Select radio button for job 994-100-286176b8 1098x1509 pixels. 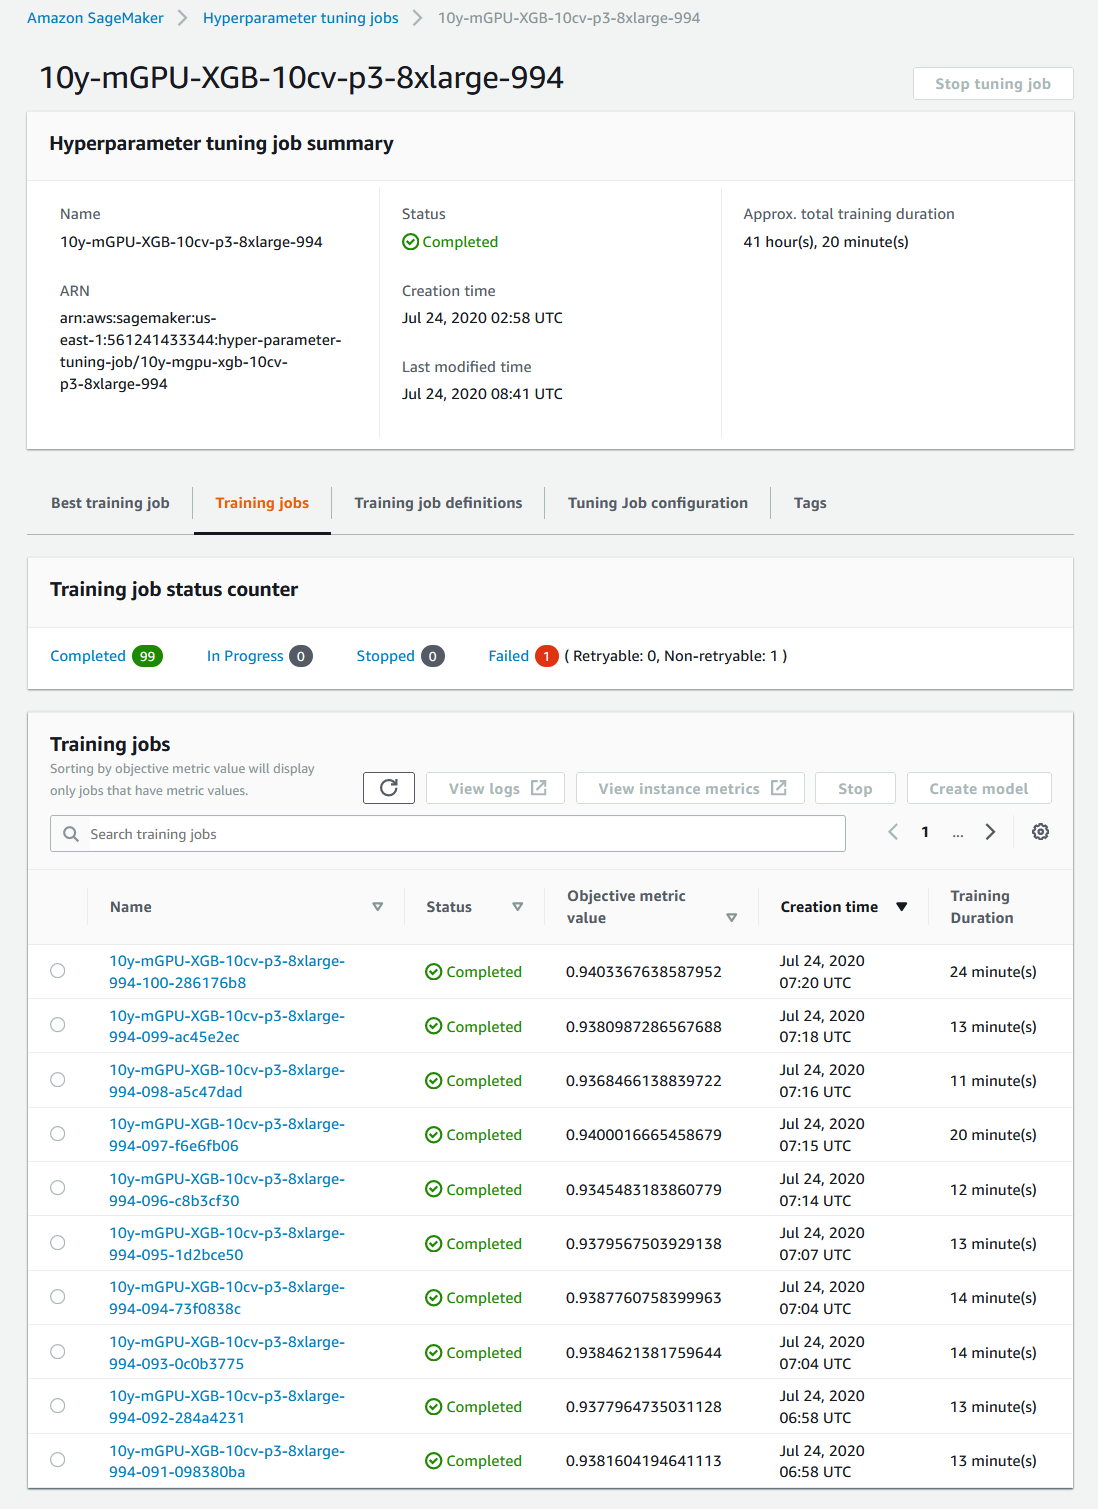point(58,971)
